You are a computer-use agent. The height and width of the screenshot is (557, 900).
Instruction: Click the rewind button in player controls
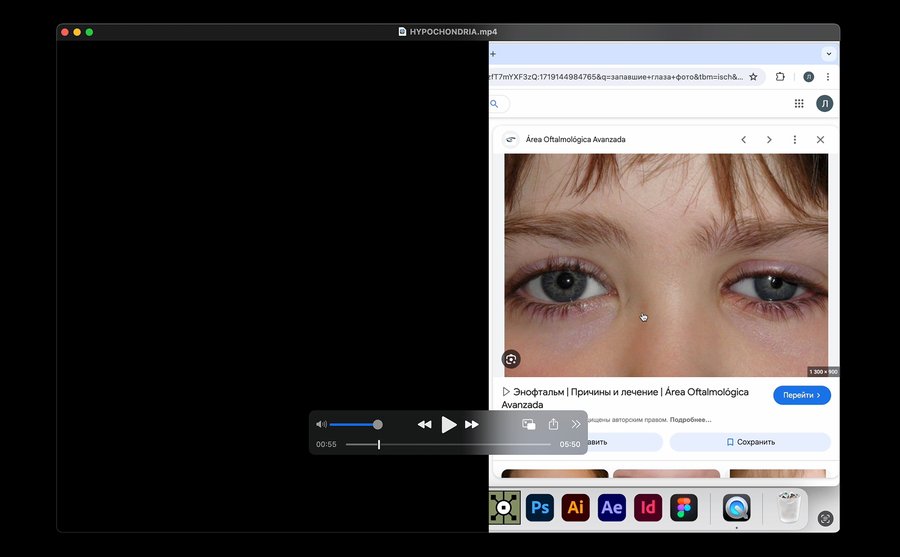pos(424,425)
